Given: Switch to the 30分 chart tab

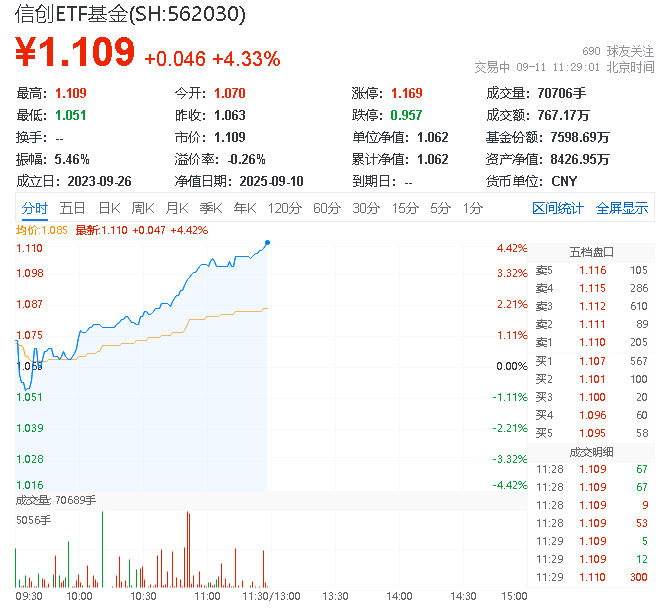Looking at the screenshot, I should coord(366,208).
